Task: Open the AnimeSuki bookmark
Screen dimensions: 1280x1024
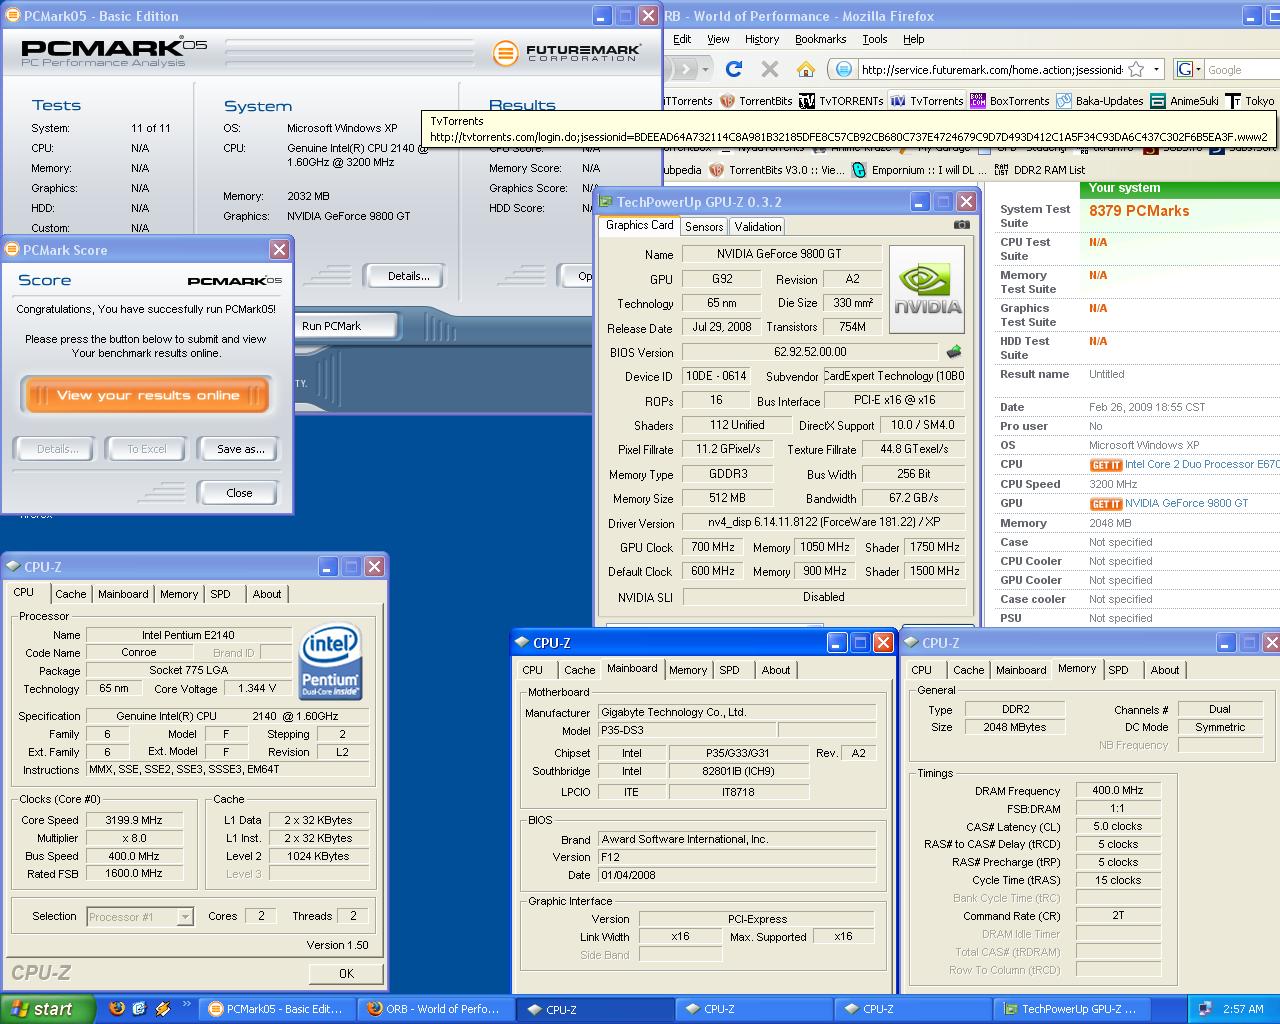Action: coord(1185,101)
